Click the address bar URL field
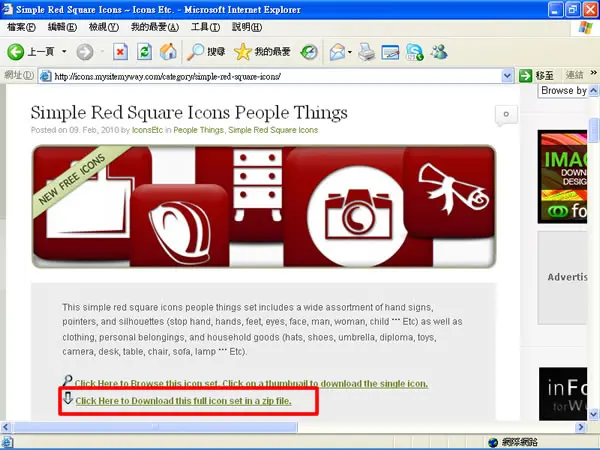Viewport: 600px width, 450px height. click(x=277, y=76)
